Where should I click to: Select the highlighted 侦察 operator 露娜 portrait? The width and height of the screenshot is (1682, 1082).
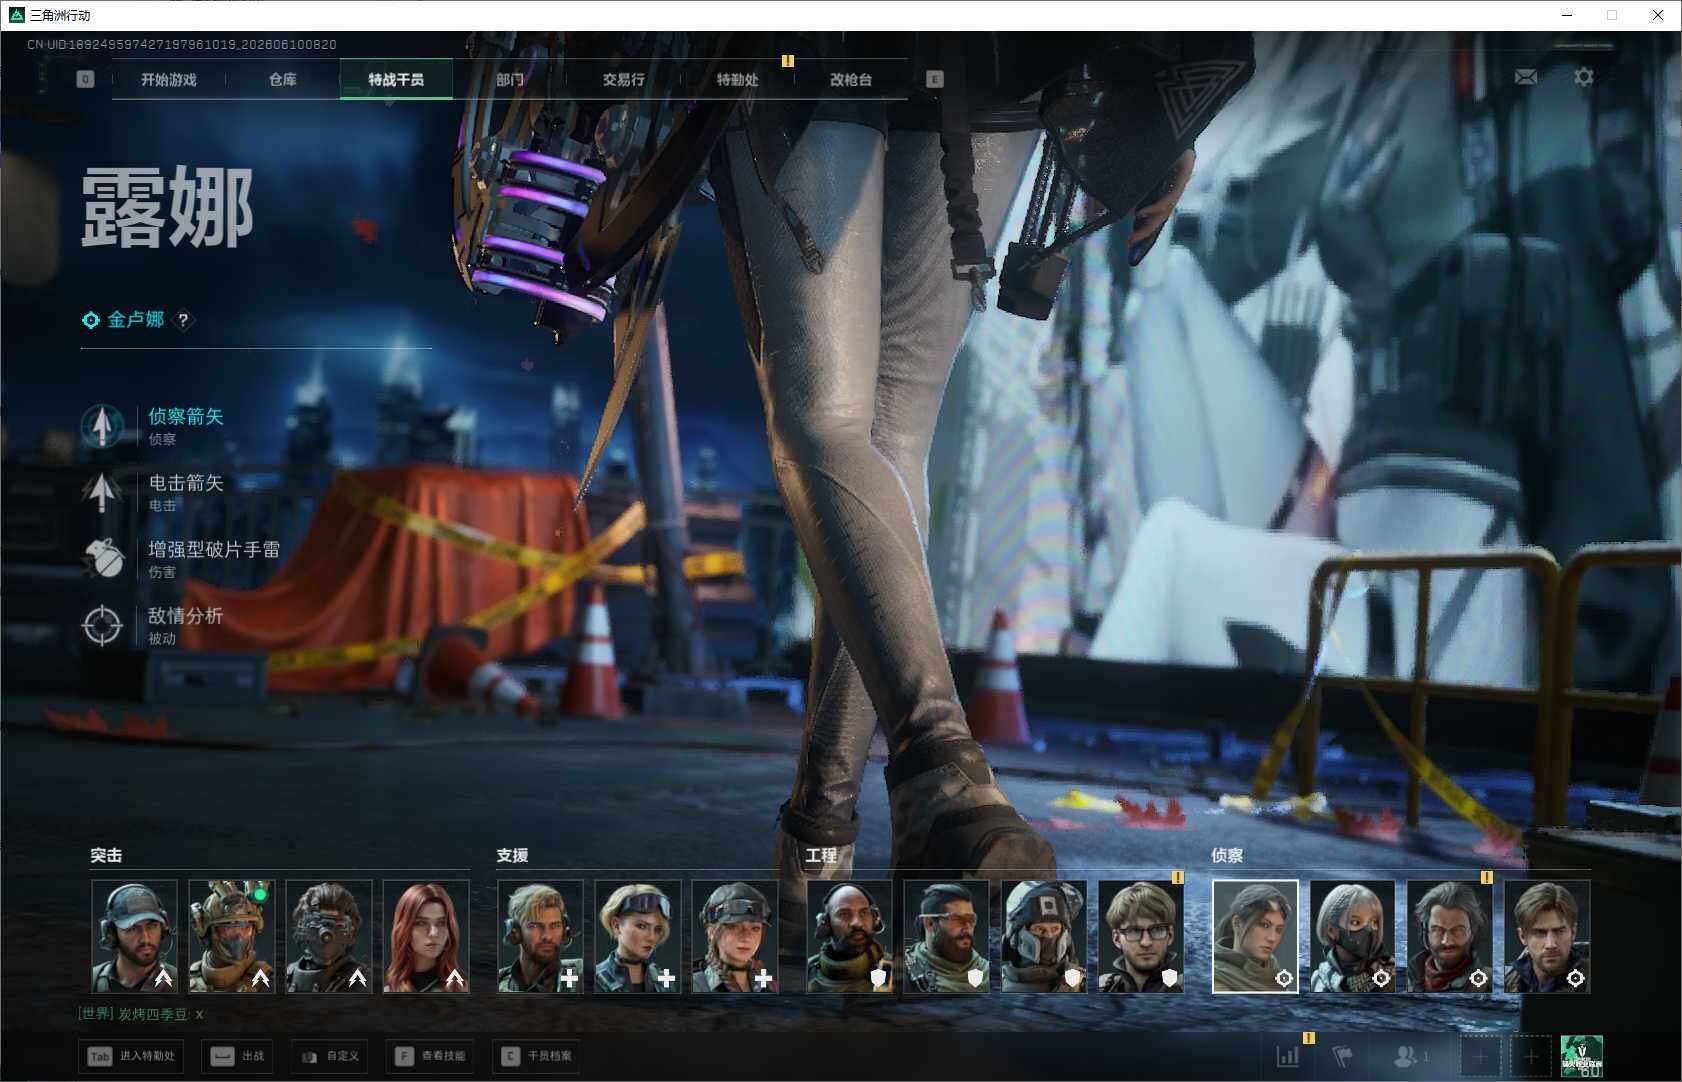1255,937
